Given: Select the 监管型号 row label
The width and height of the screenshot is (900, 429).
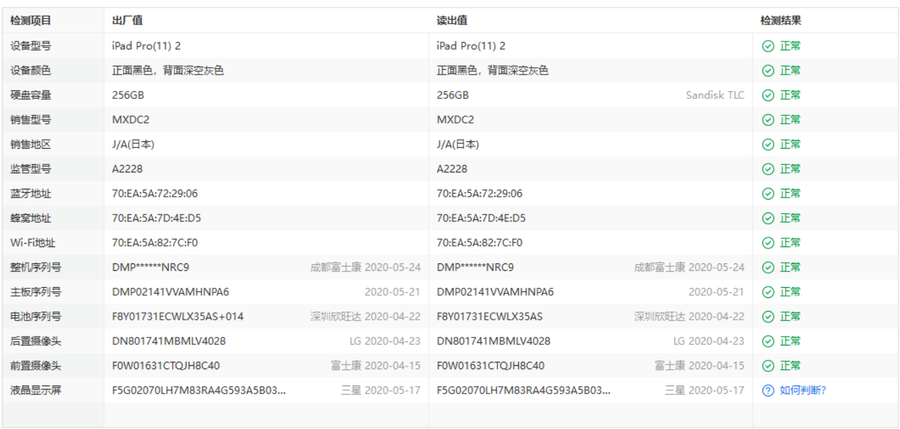Looking at the screenshot, I should (30, 169).
